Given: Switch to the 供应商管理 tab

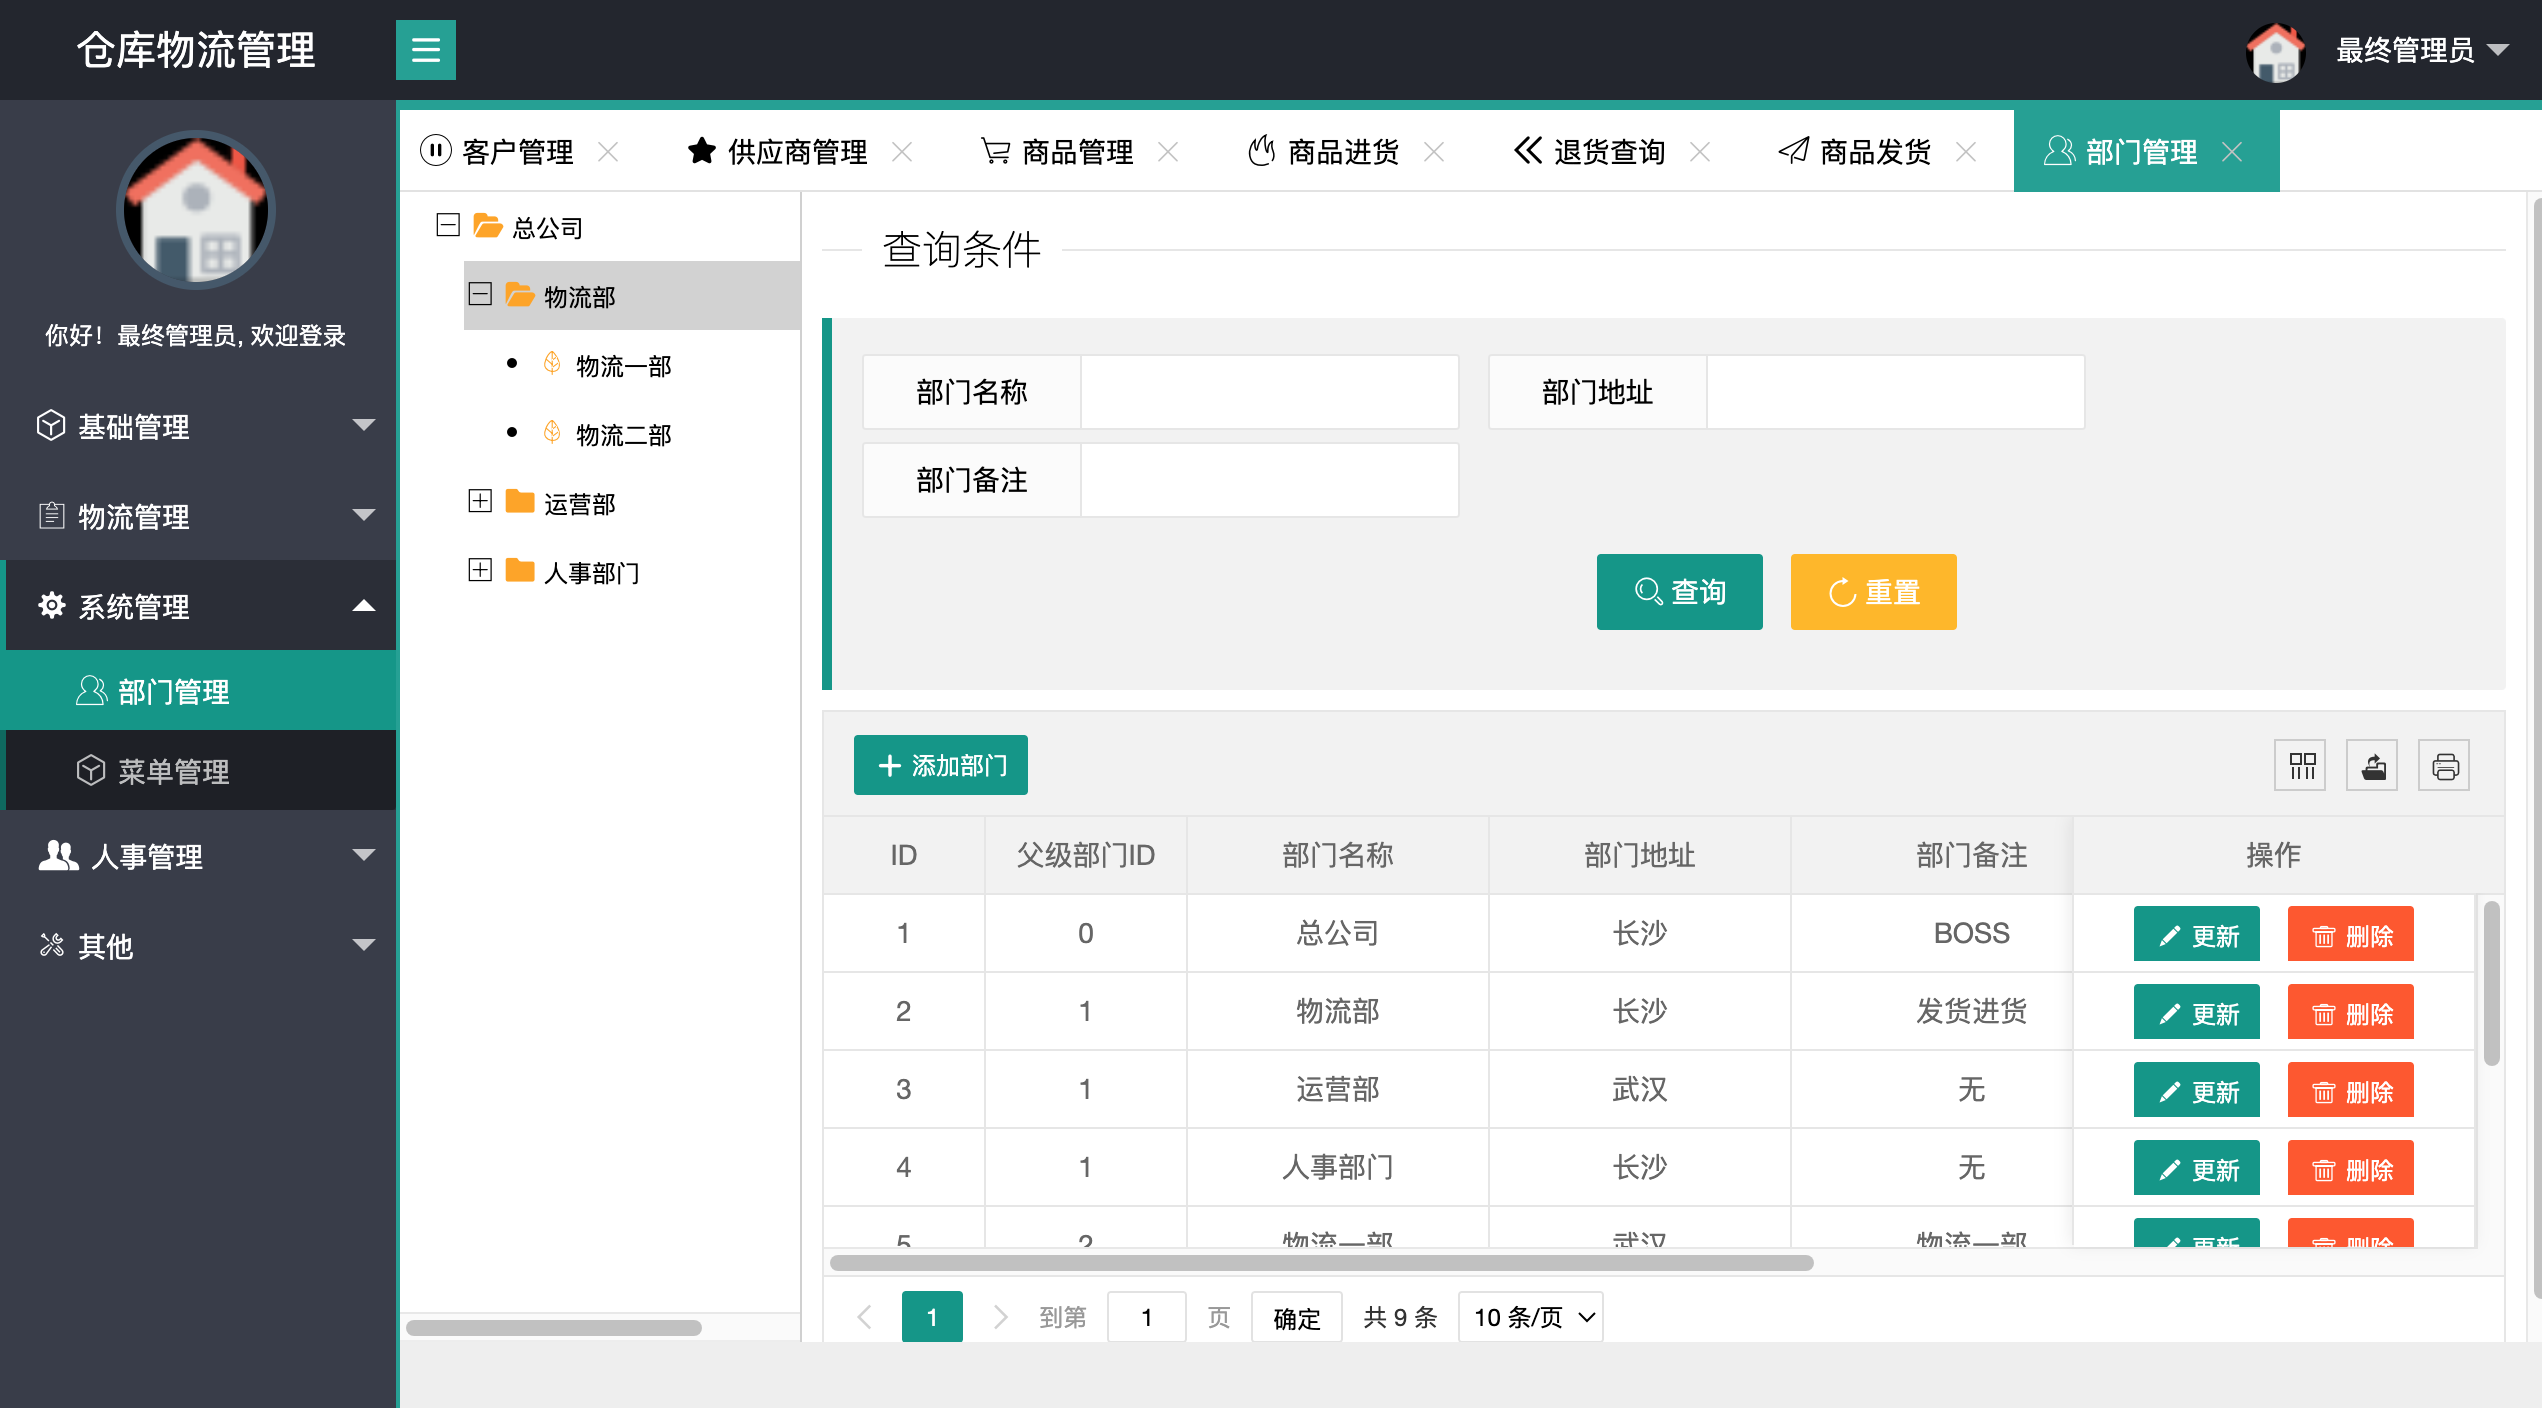Looking at the screenshot, I should pyautogui.click(x=798, y=152).
